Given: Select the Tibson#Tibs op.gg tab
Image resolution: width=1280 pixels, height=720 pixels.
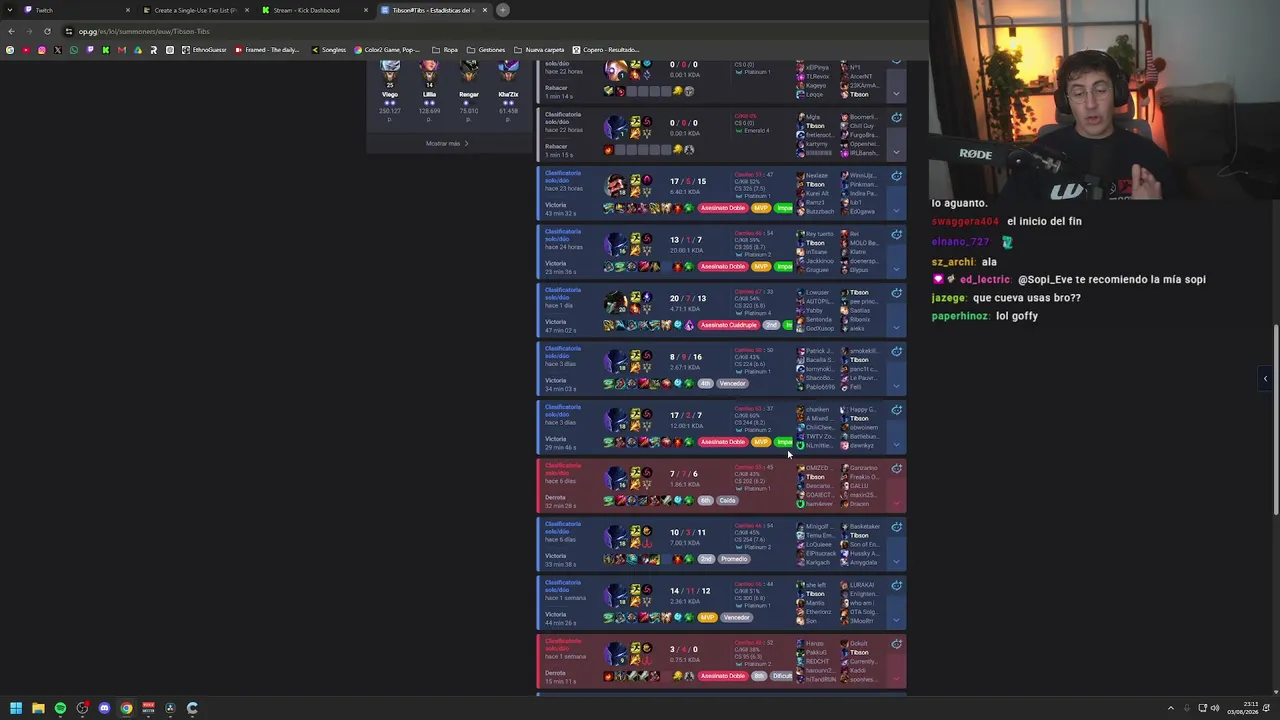Looking at the screenshot, I should point(432,10).
